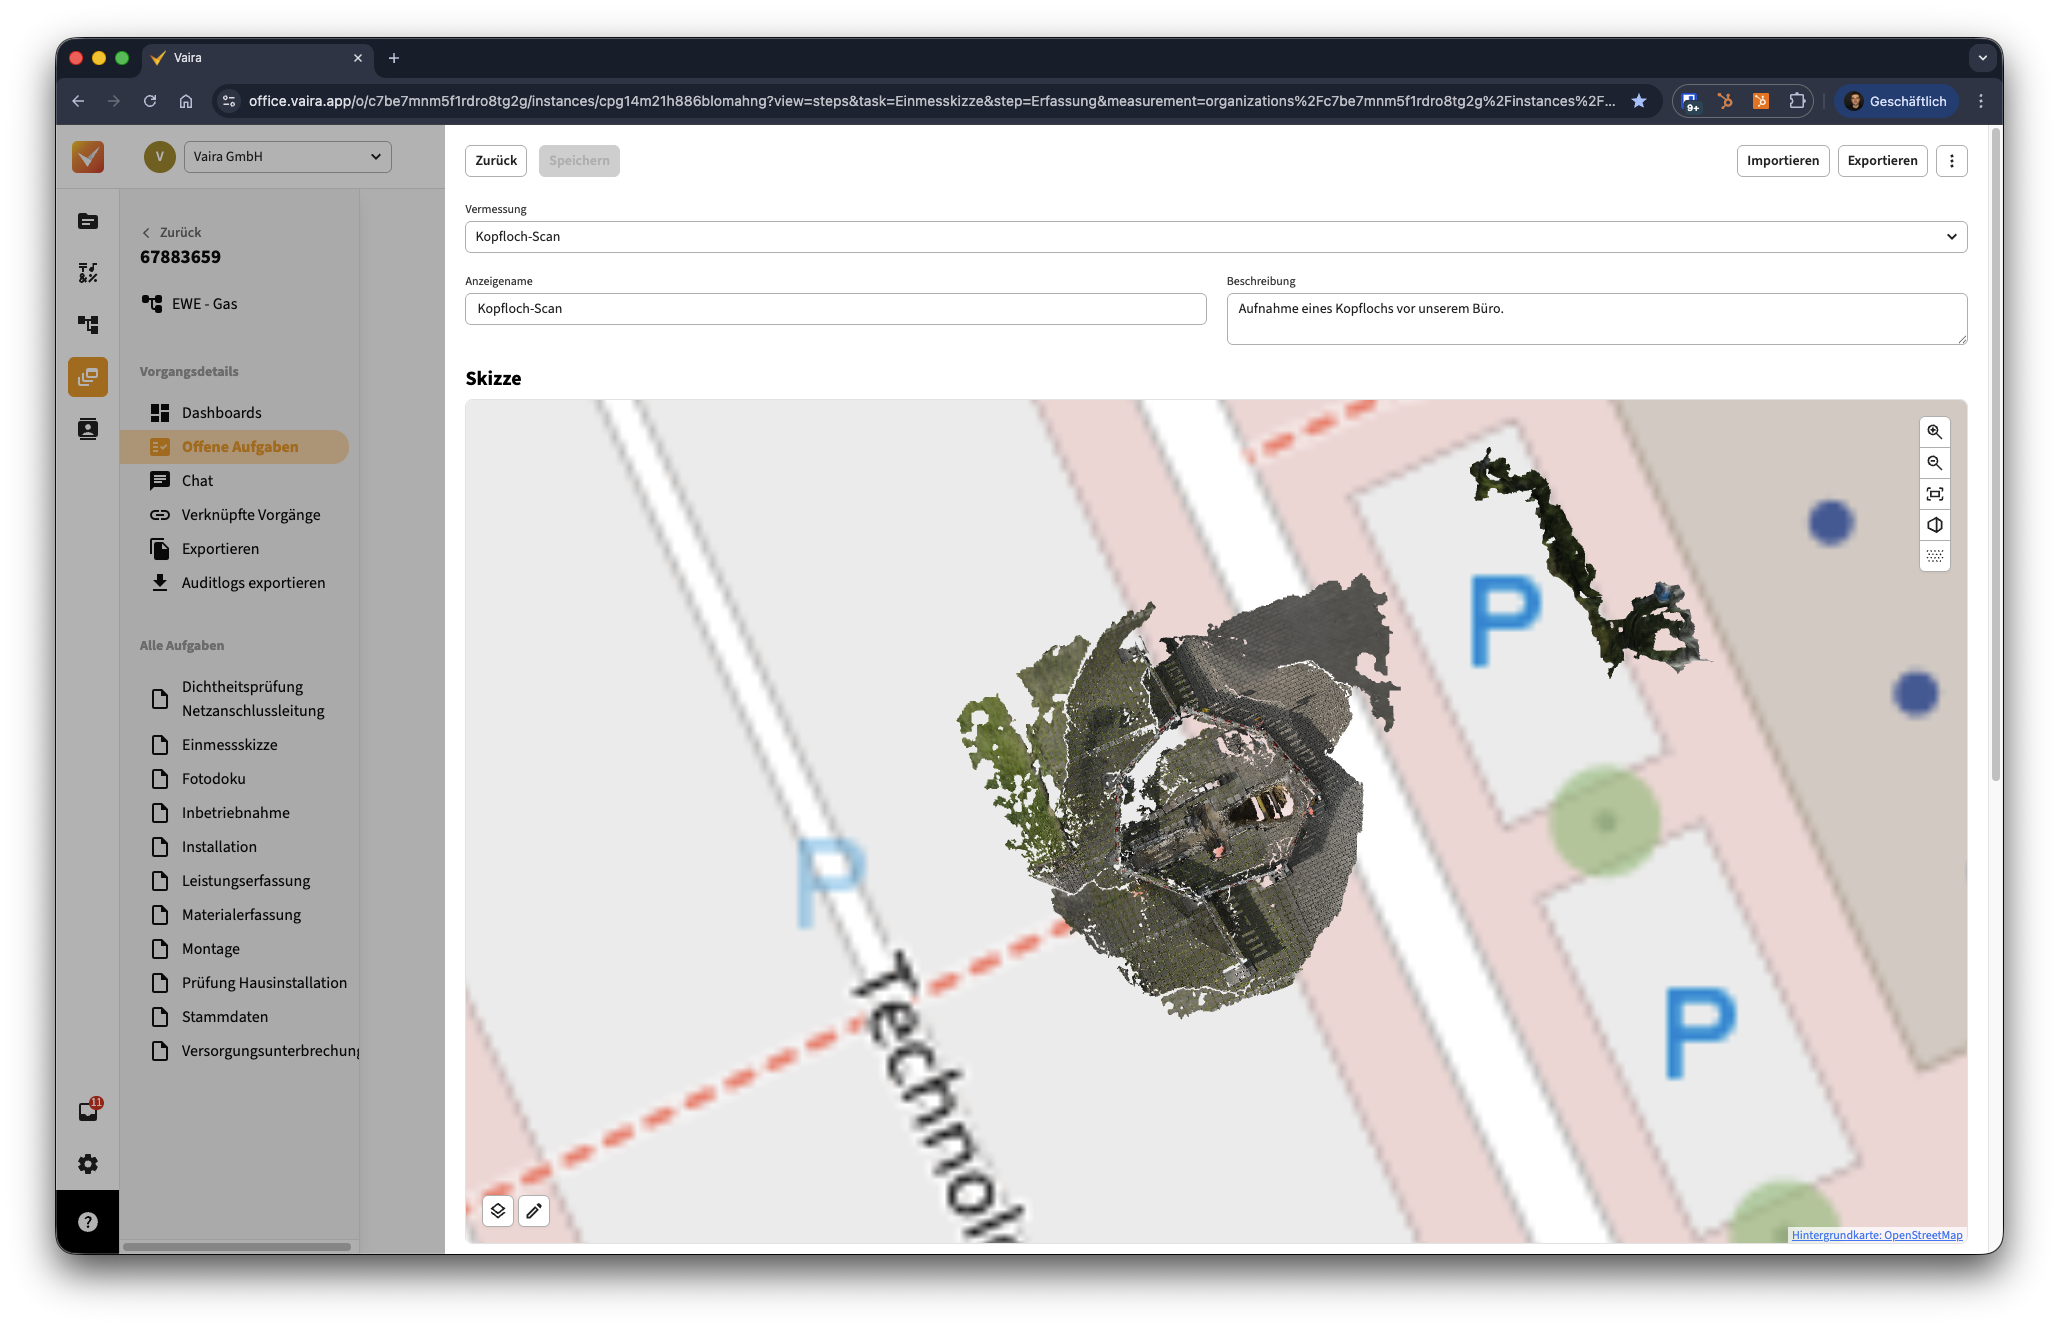Open the Vermessung Kopfloch-Scan dropdown
This screenshot has width=2059, height=1328.
click(1215, 237)
